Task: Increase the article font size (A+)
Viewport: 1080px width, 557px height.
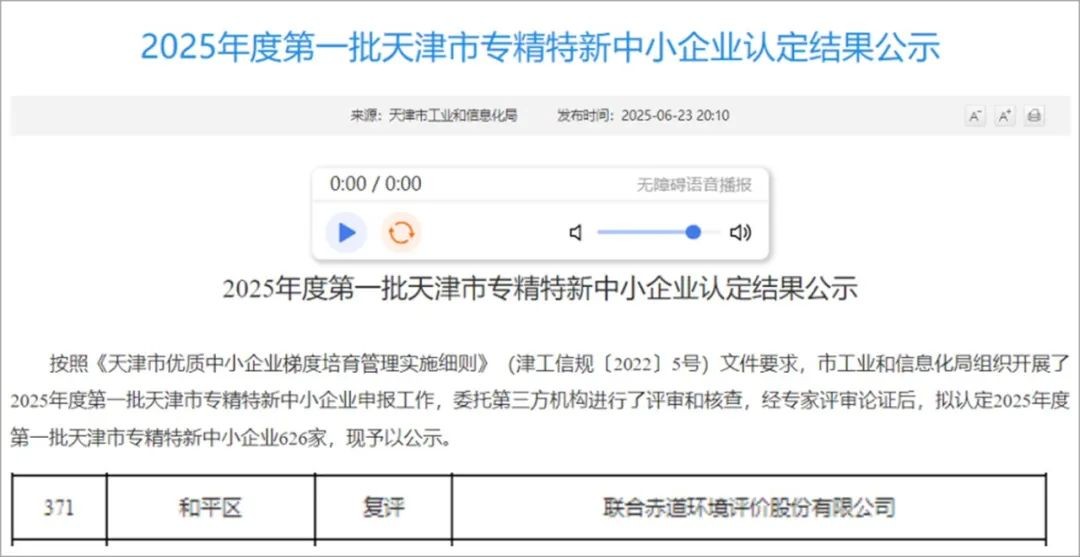Action: coord(1005,116)
